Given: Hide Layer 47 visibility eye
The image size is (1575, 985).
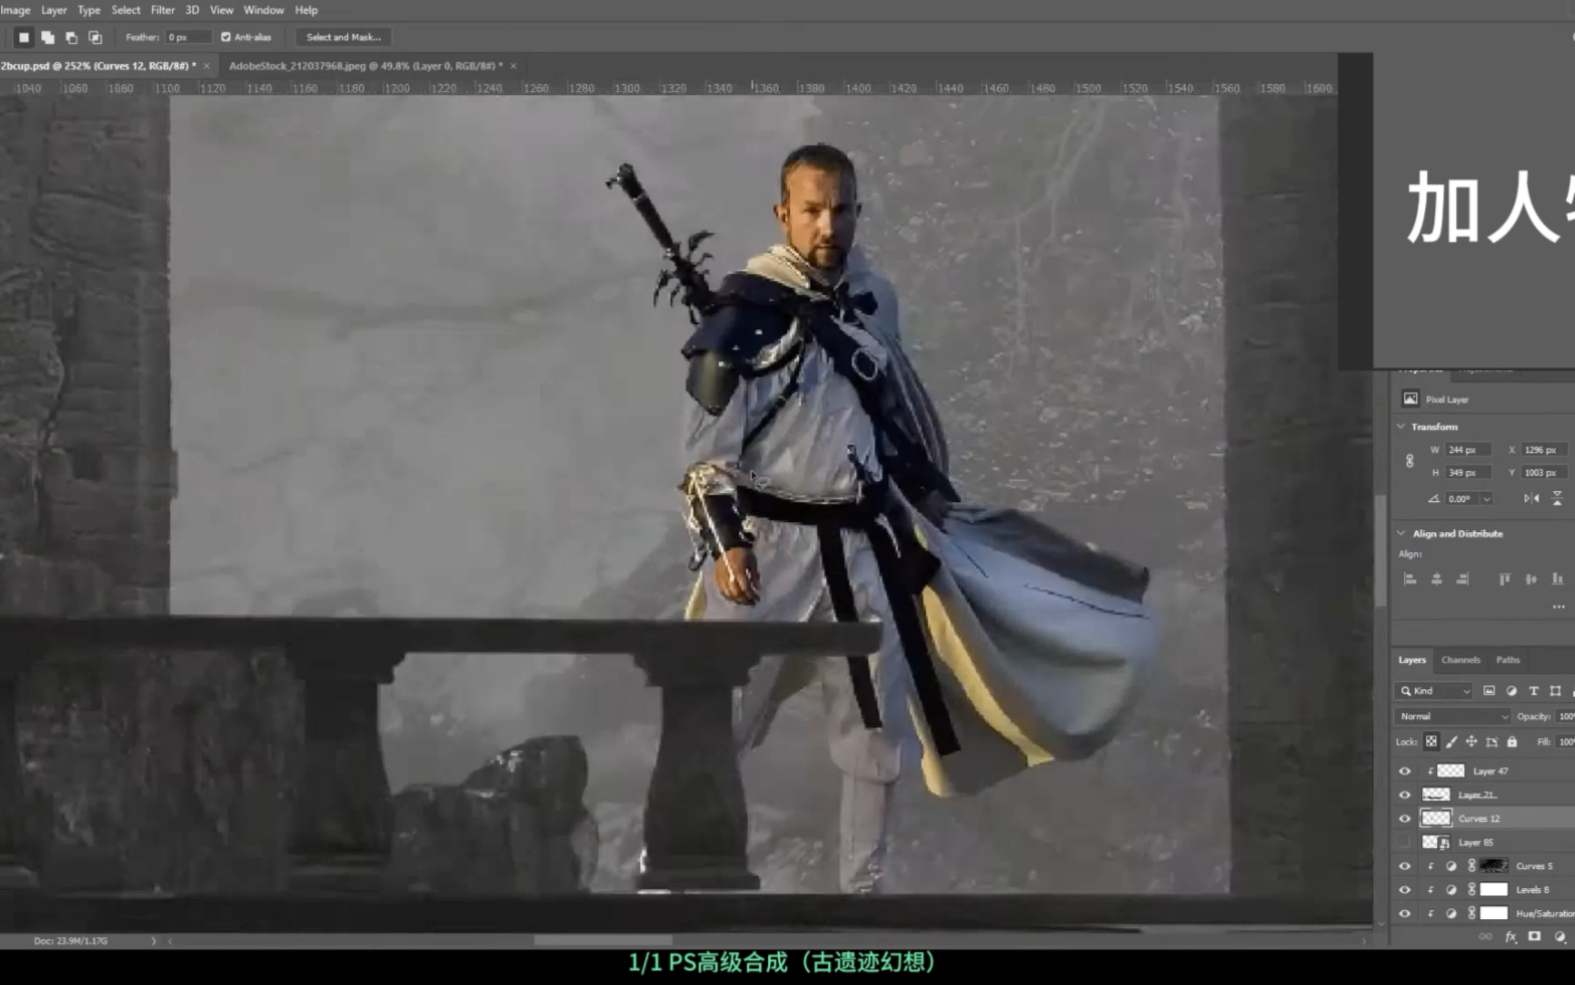Looking at the screenshot, I should 1404,771.
